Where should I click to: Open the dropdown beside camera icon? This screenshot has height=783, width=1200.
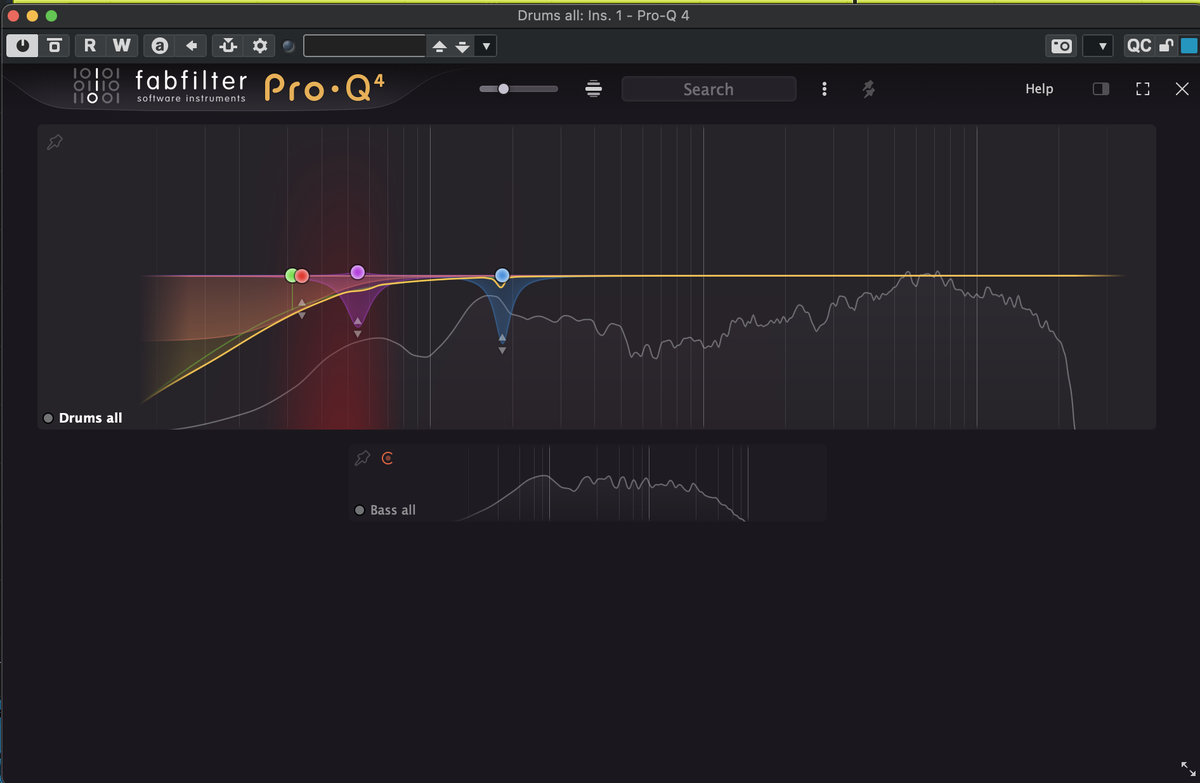point(1098,46)
